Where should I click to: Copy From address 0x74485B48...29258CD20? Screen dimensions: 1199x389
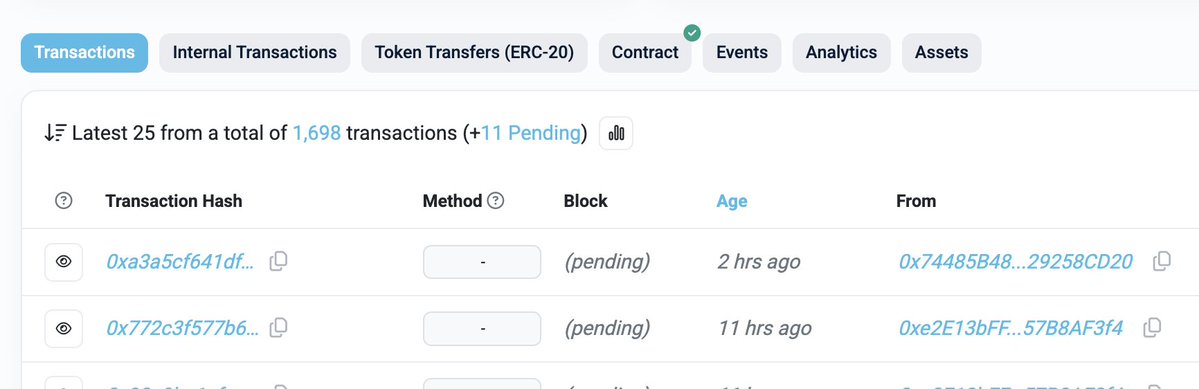[1162, 261]
